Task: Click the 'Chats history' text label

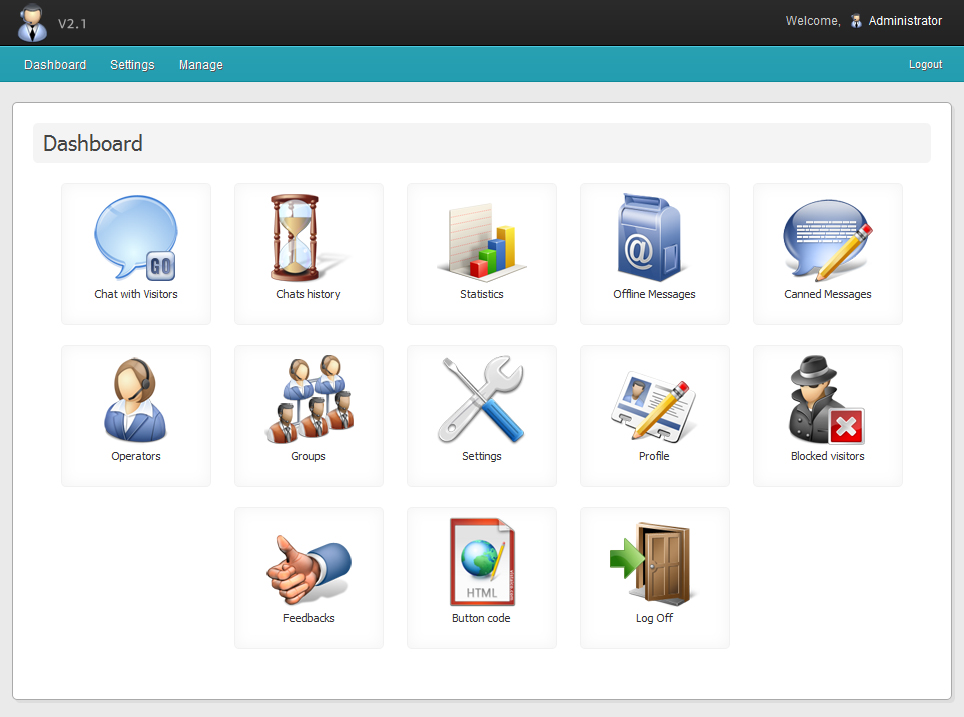Action: (308, 294)
